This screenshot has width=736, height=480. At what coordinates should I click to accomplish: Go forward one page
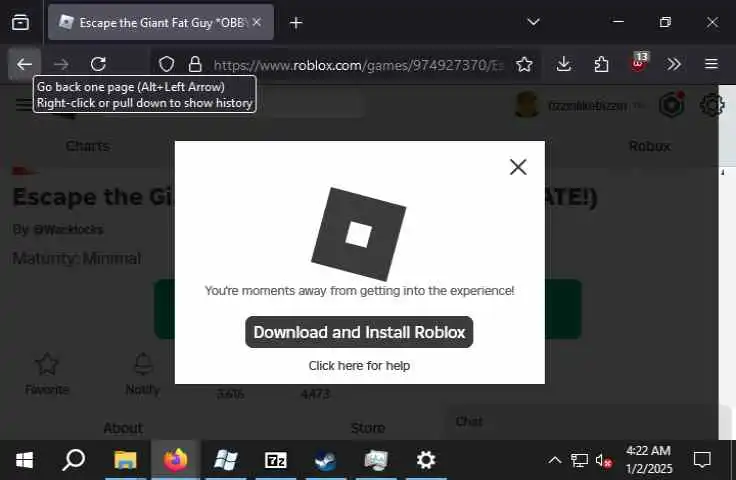click(x=61, y=64)
